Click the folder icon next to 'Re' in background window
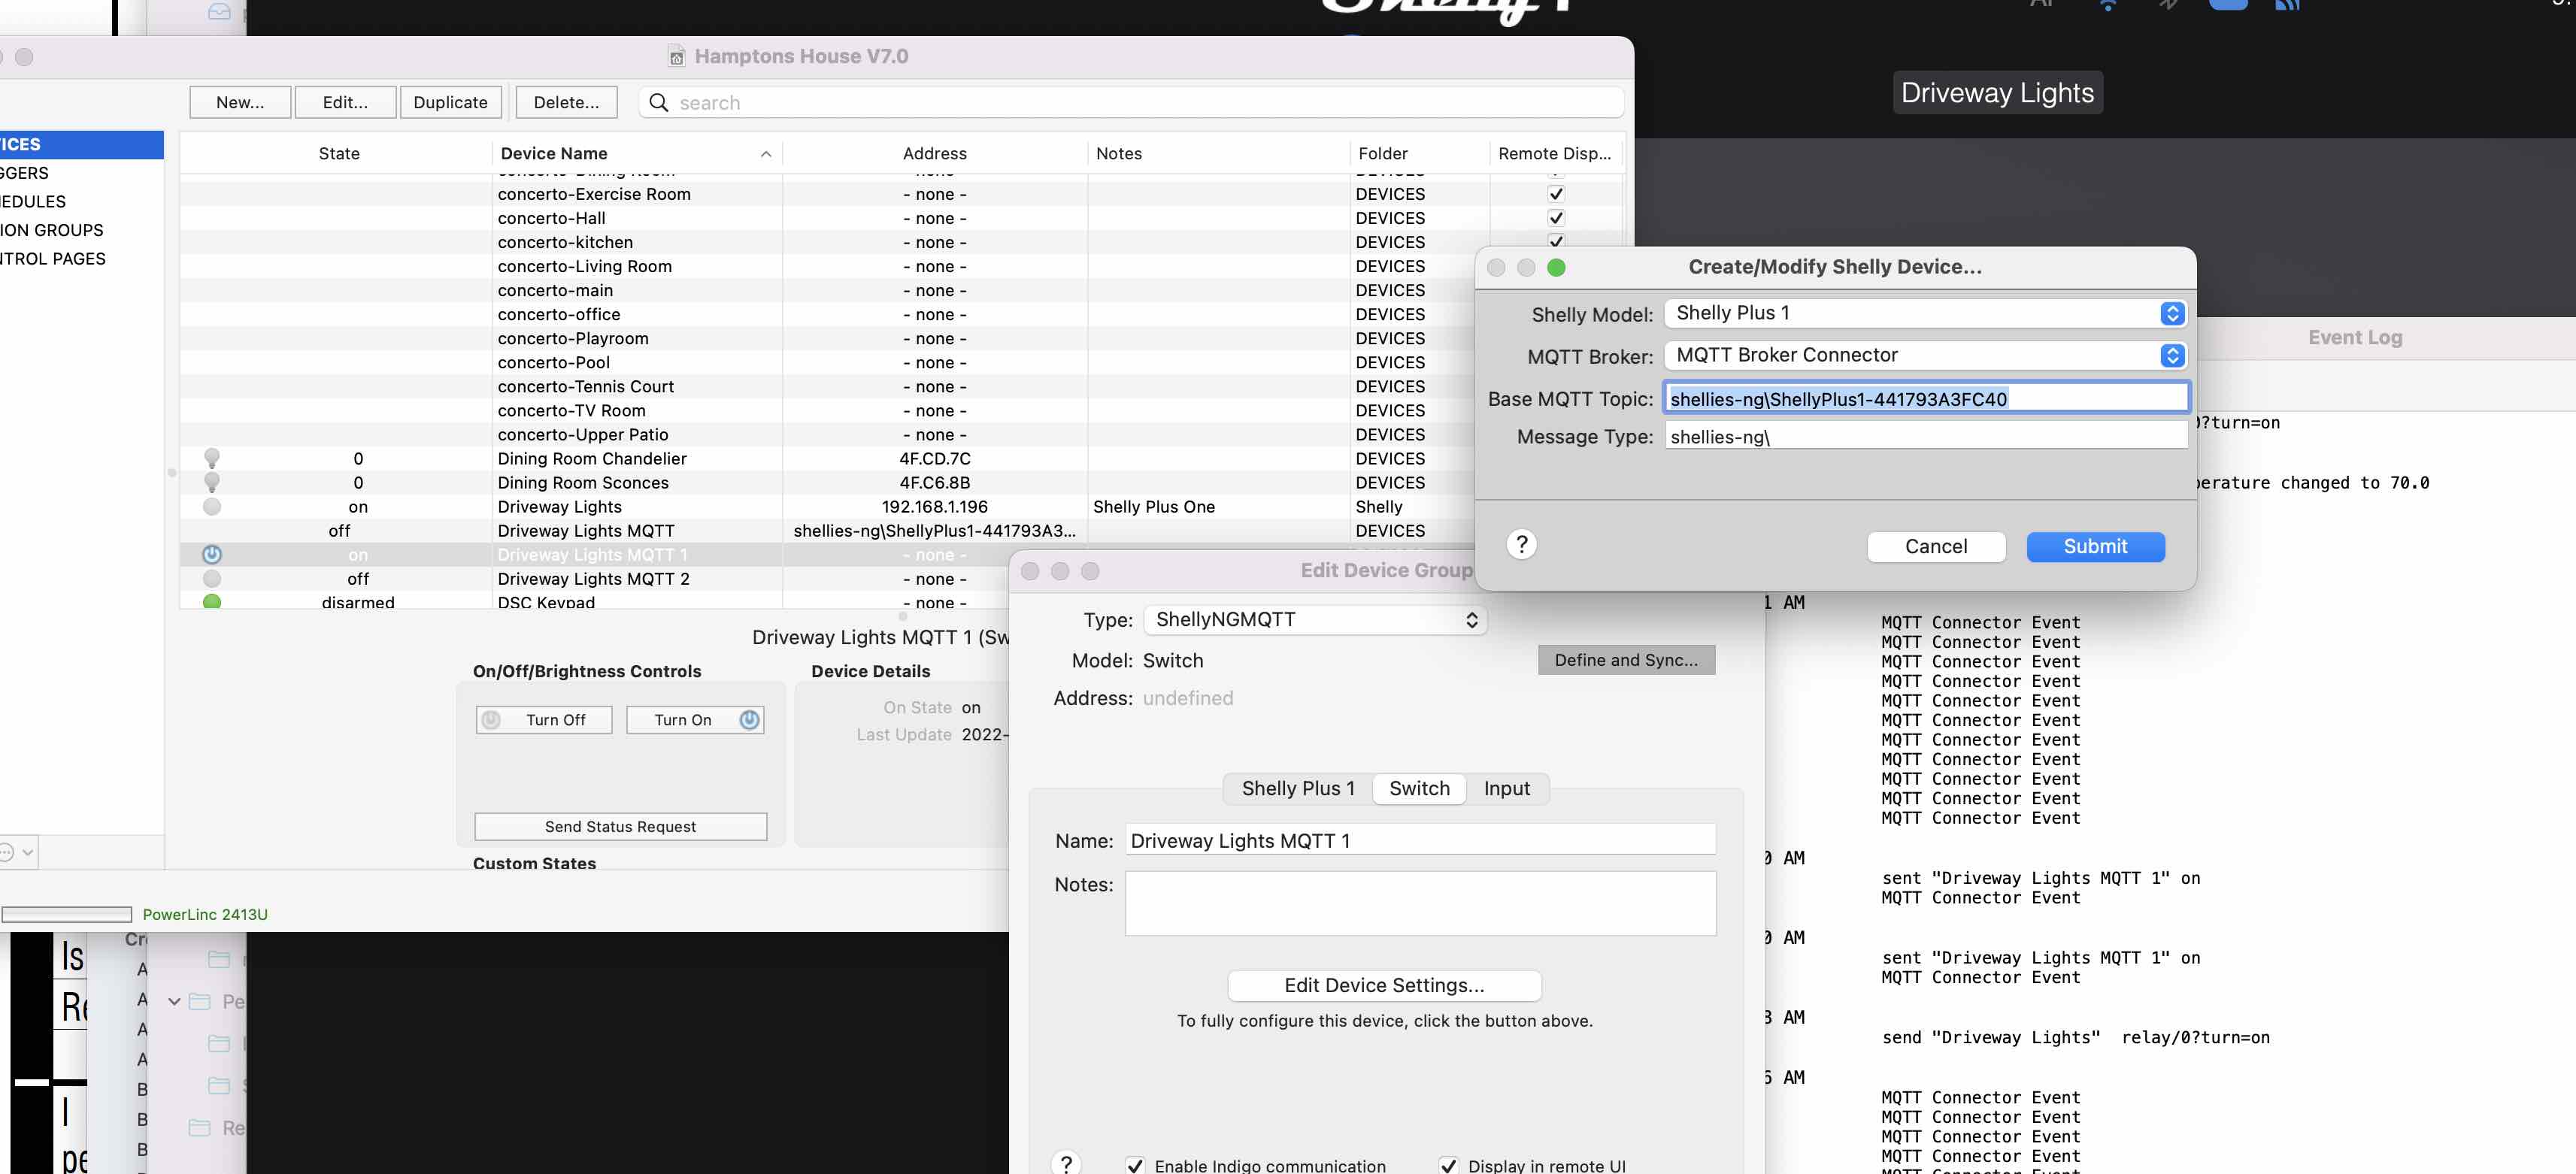This screenshot has width=2576, height=1174. [x=200, y=1128]
